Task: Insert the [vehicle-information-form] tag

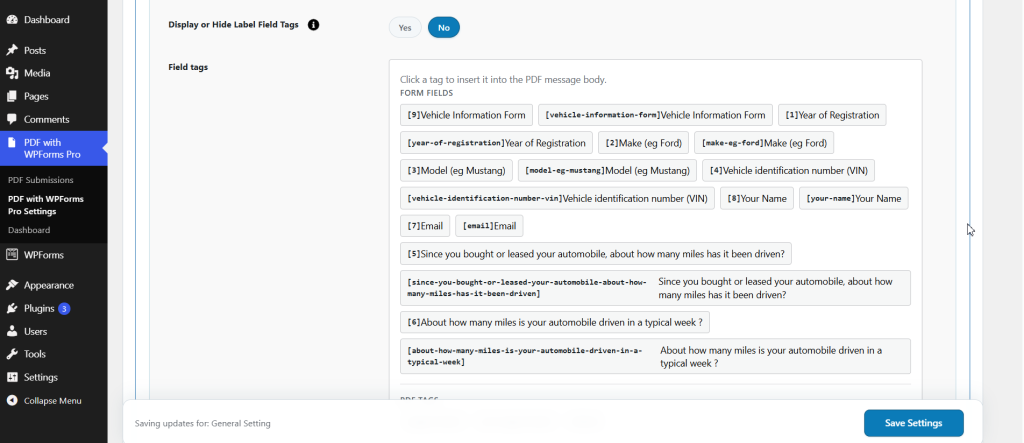Action: tap(655, 115)
